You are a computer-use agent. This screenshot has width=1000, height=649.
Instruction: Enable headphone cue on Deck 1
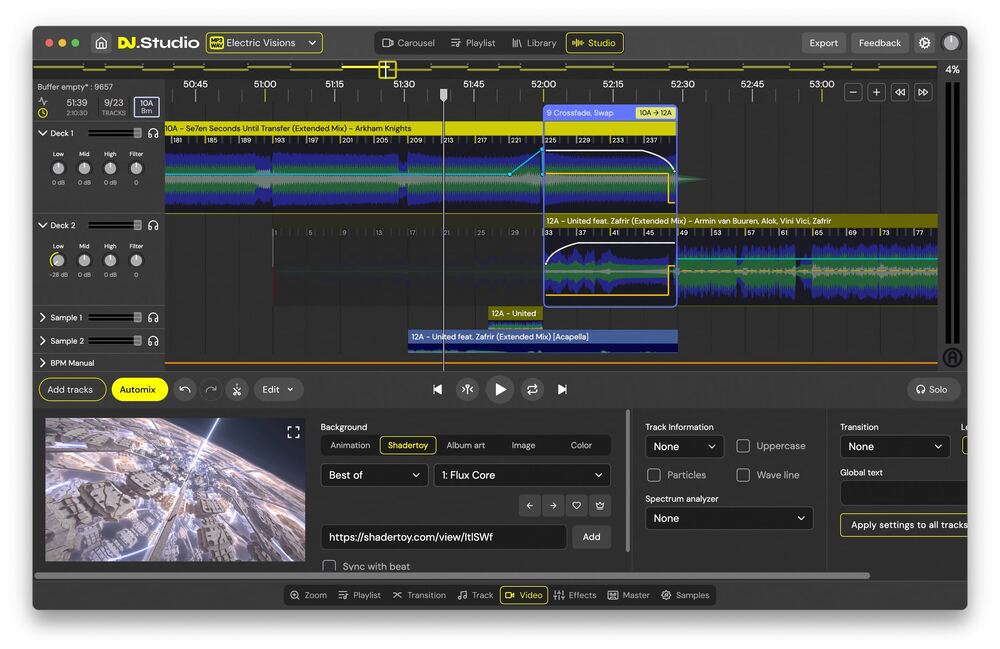click(x=153, y=133)
